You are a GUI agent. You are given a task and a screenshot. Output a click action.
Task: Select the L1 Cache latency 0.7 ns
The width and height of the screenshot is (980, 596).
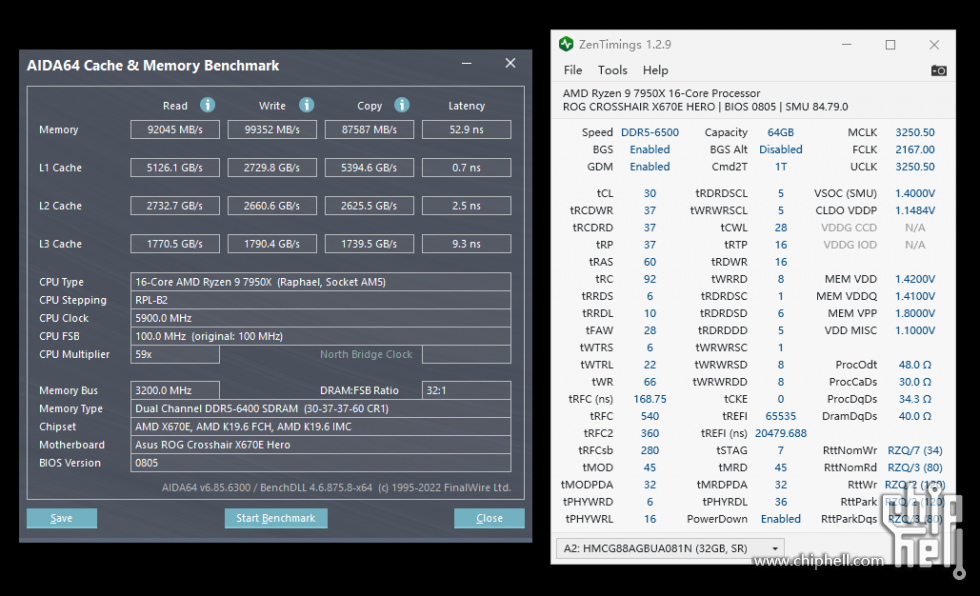(466, 167)
